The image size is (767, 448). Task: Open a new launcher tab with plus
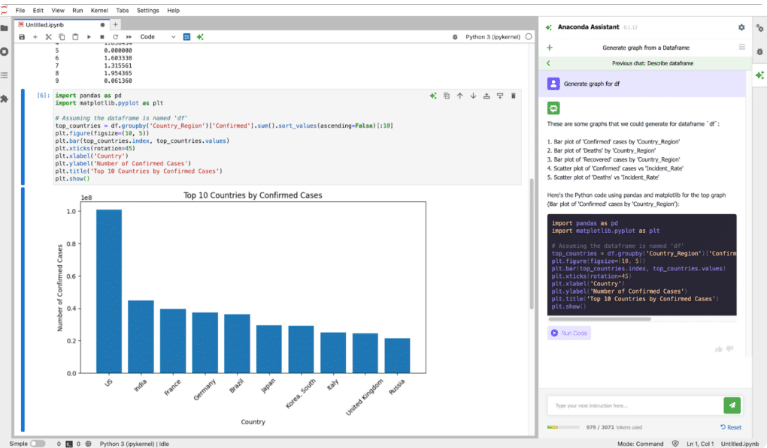pyautogui.click(x=115, y=24)
